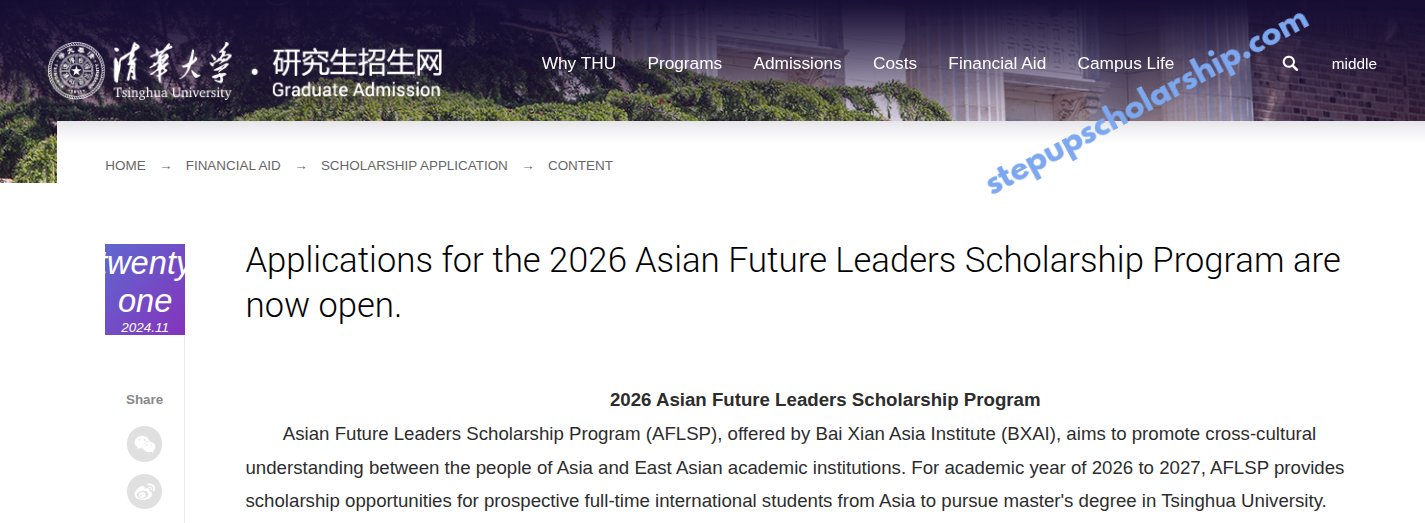Screen dimensions: 1425x523
Task: Share the article via Weibo icon
Action: [x=144, y=492]
